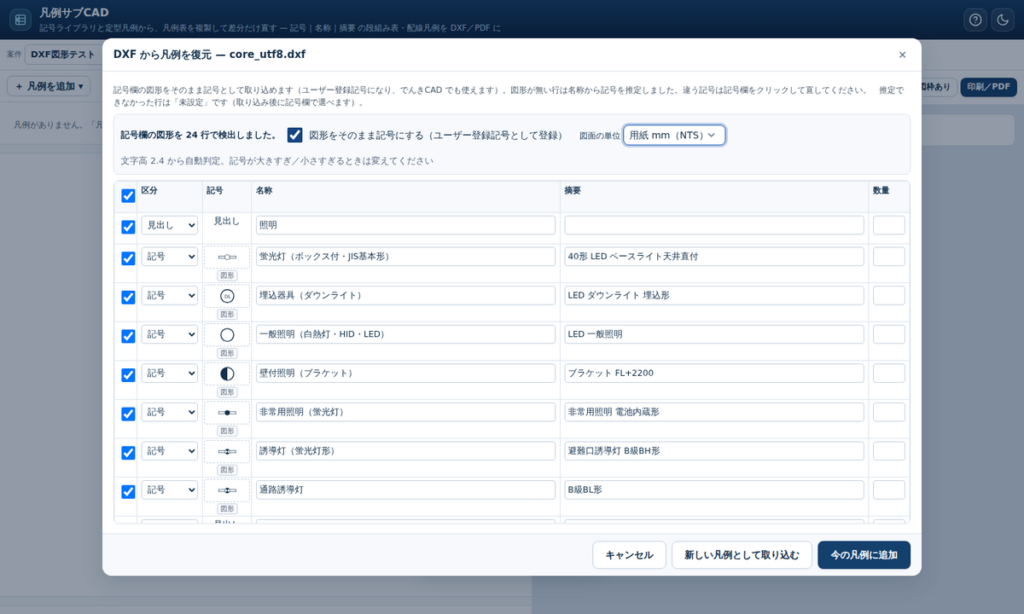Open 区分 dropdown for 一般照明 row
Screen dimensions: 1024x614
(x=169, y=334)
